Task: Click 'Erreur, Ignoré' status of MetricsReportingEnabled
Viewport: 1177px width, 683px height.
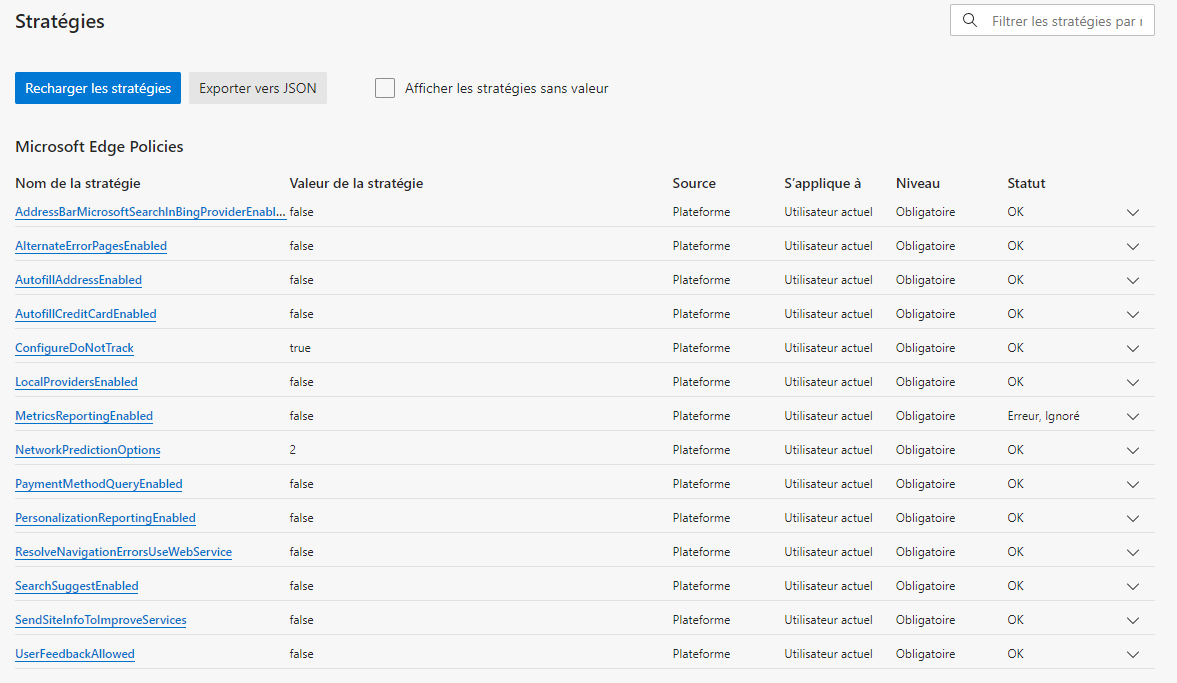Action: pos(1043,416)
